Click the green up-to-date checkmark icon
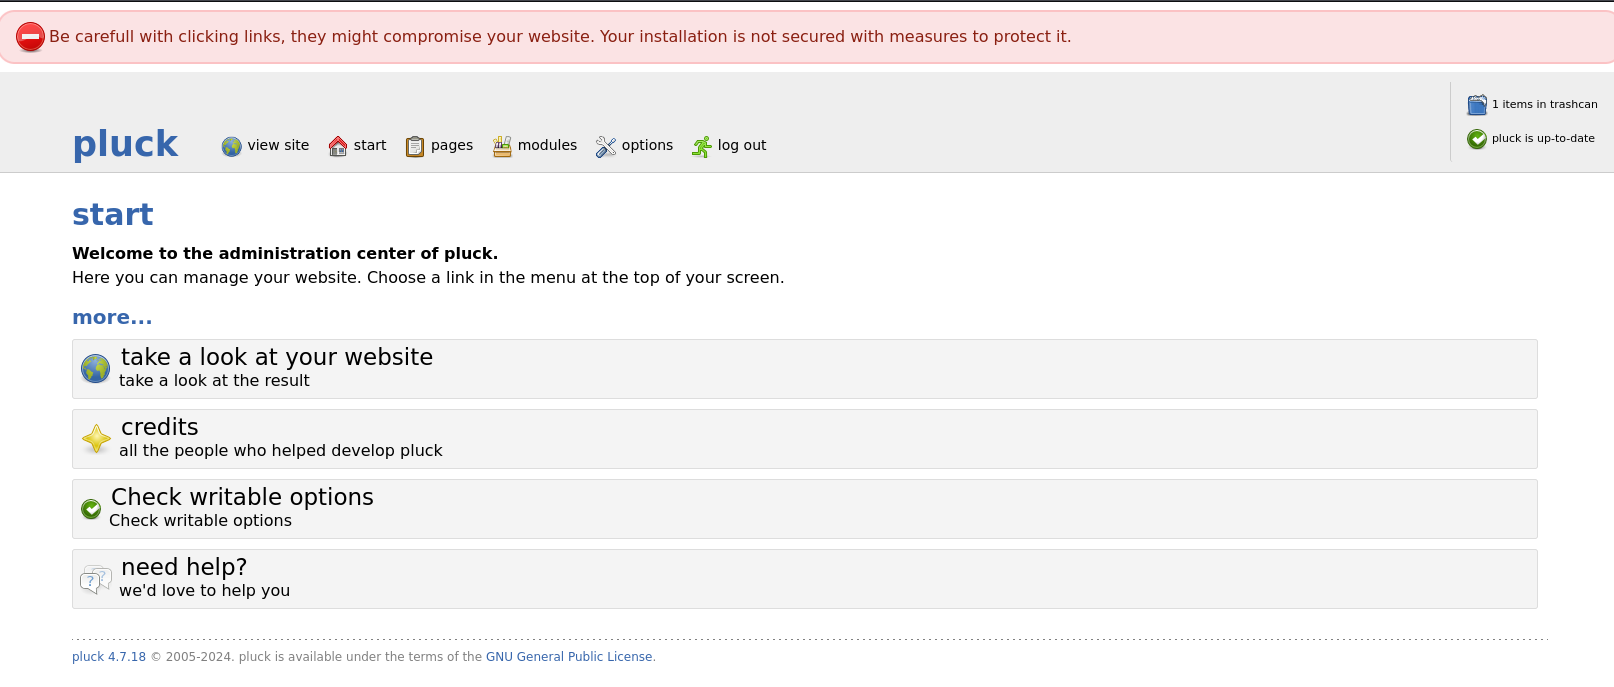 tap(1477, 139)
